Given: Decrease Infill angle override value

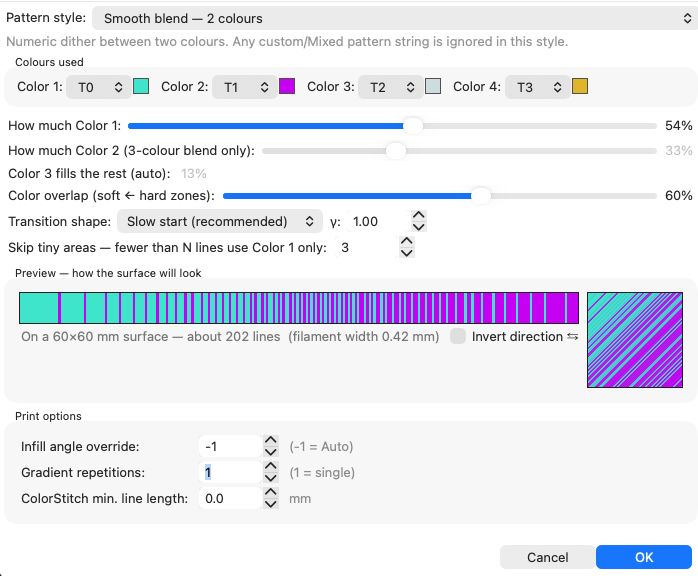Looking at the screenshot, I should tap(271, 452).
